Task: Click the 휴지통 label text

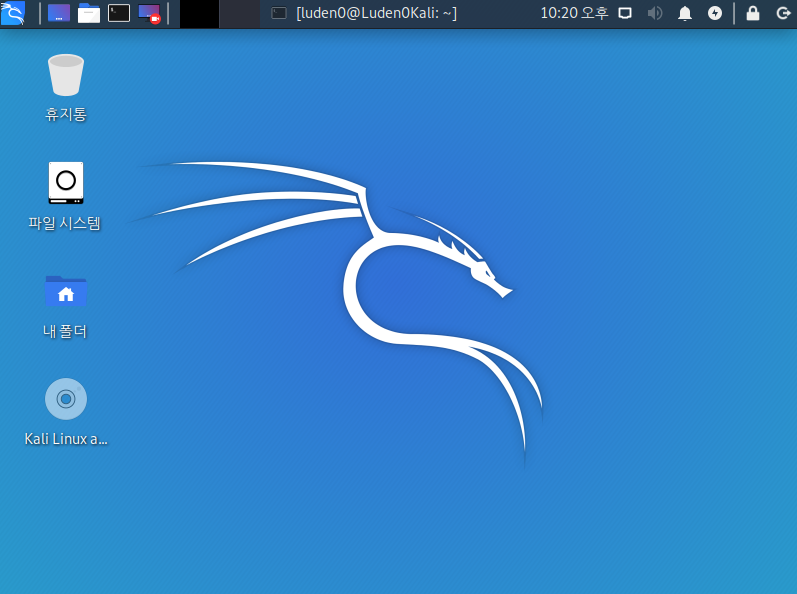Action: pos(66,114)
